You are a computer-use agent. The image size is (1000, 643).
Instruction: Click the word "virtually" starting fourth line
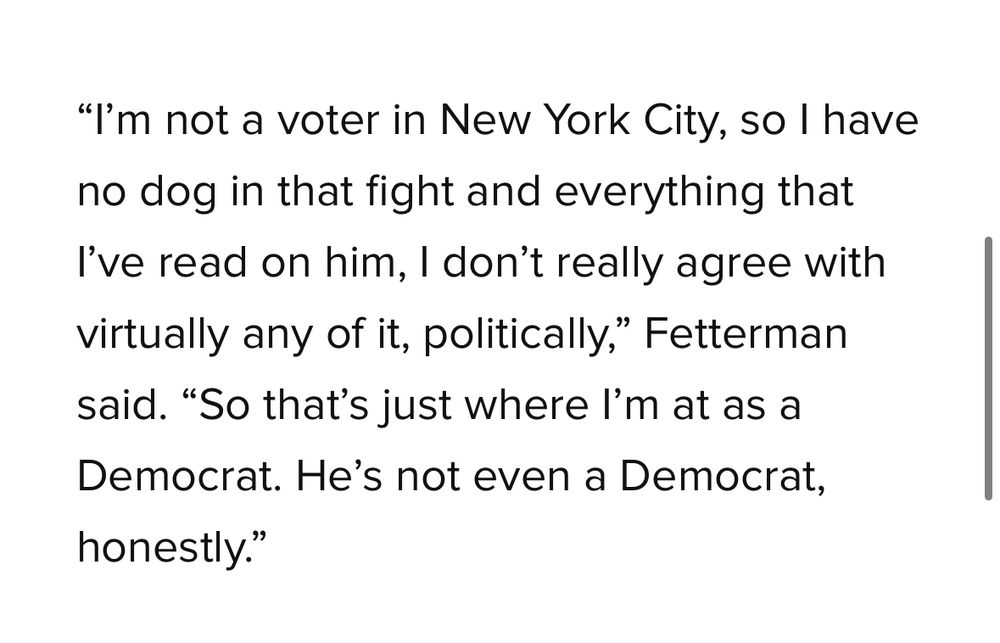coord(152,336)
